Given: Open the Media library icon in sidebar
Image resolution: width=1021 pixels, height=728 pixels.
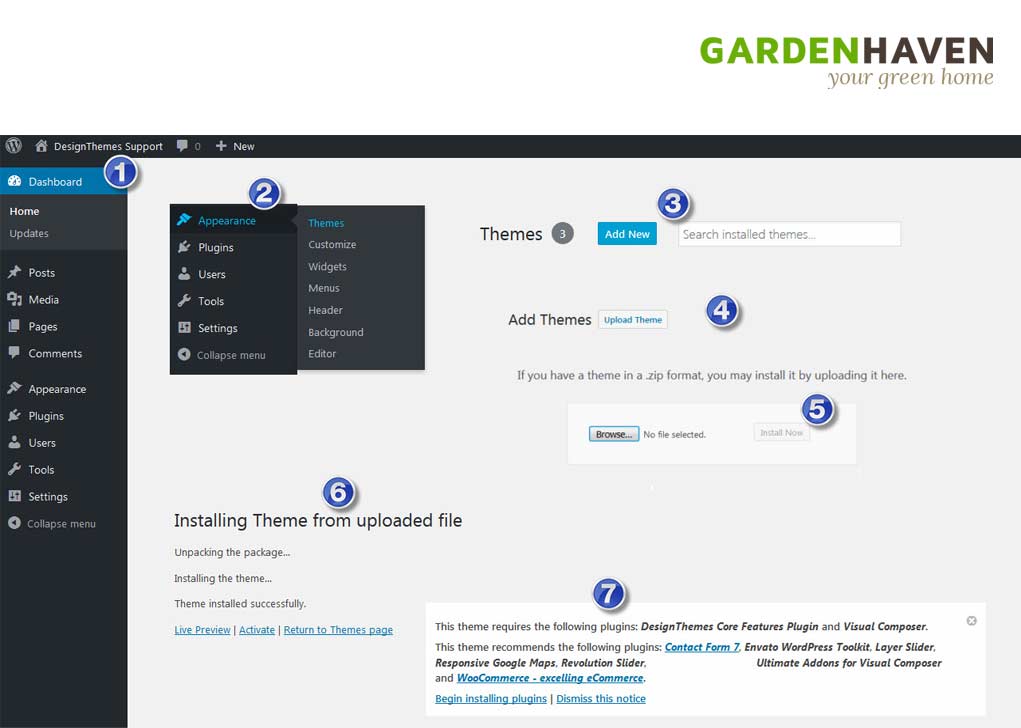Looking at the screenshot, I should [14, 299].
